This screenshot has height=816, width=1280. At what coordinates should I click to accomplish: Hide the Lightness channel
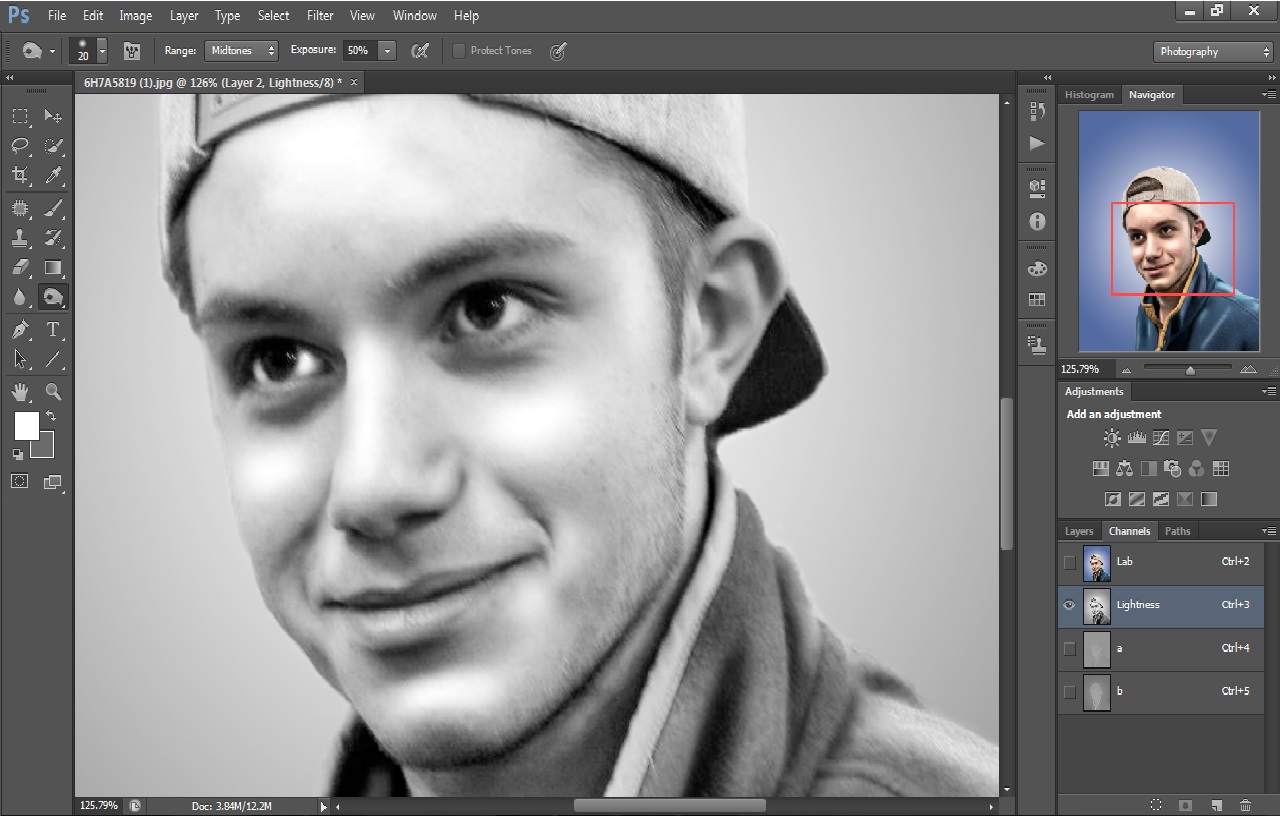point(1070,605)
